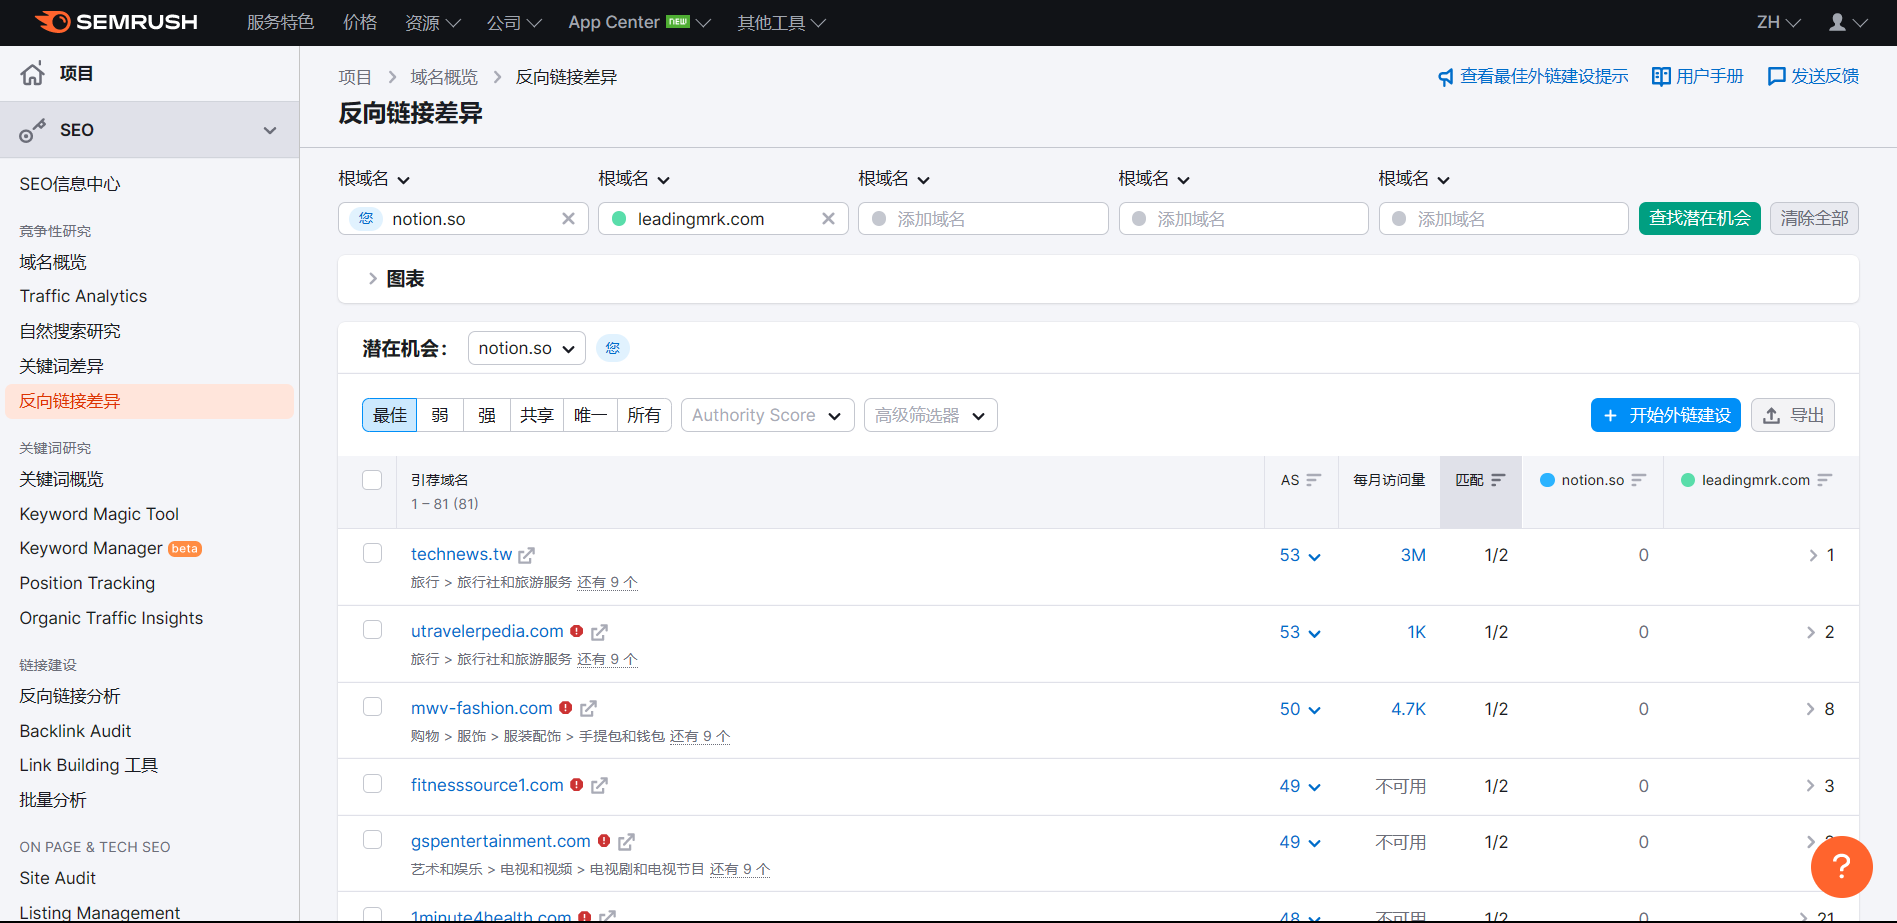Select the 唯一 filter tab

pos(590,415)
